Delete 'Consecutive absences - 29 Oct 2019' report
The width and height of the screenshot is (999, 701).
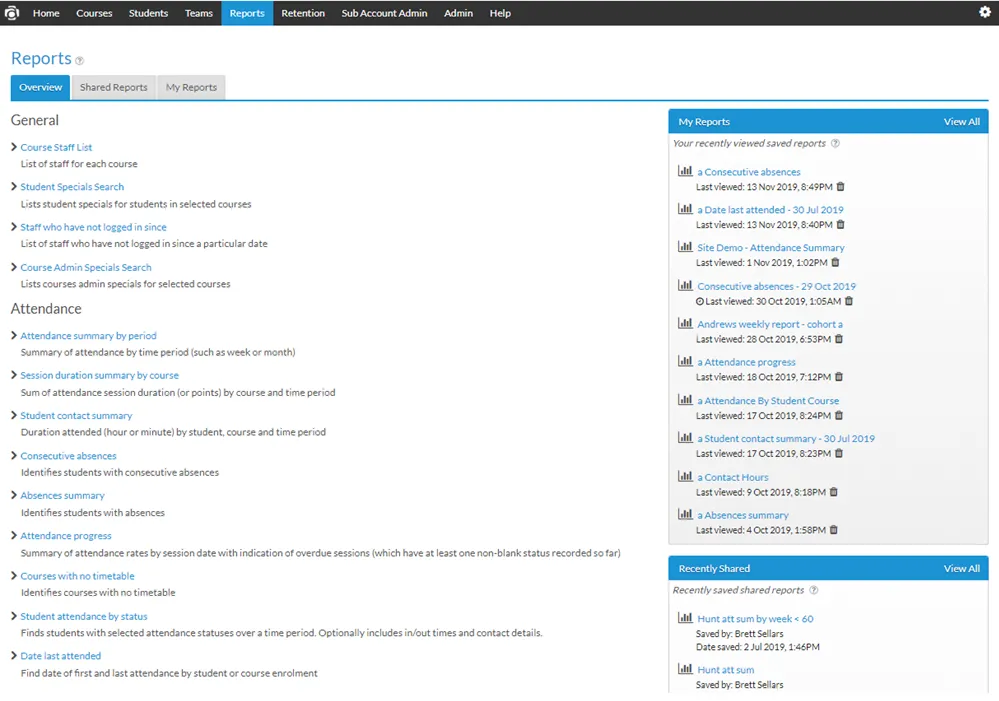849,301
